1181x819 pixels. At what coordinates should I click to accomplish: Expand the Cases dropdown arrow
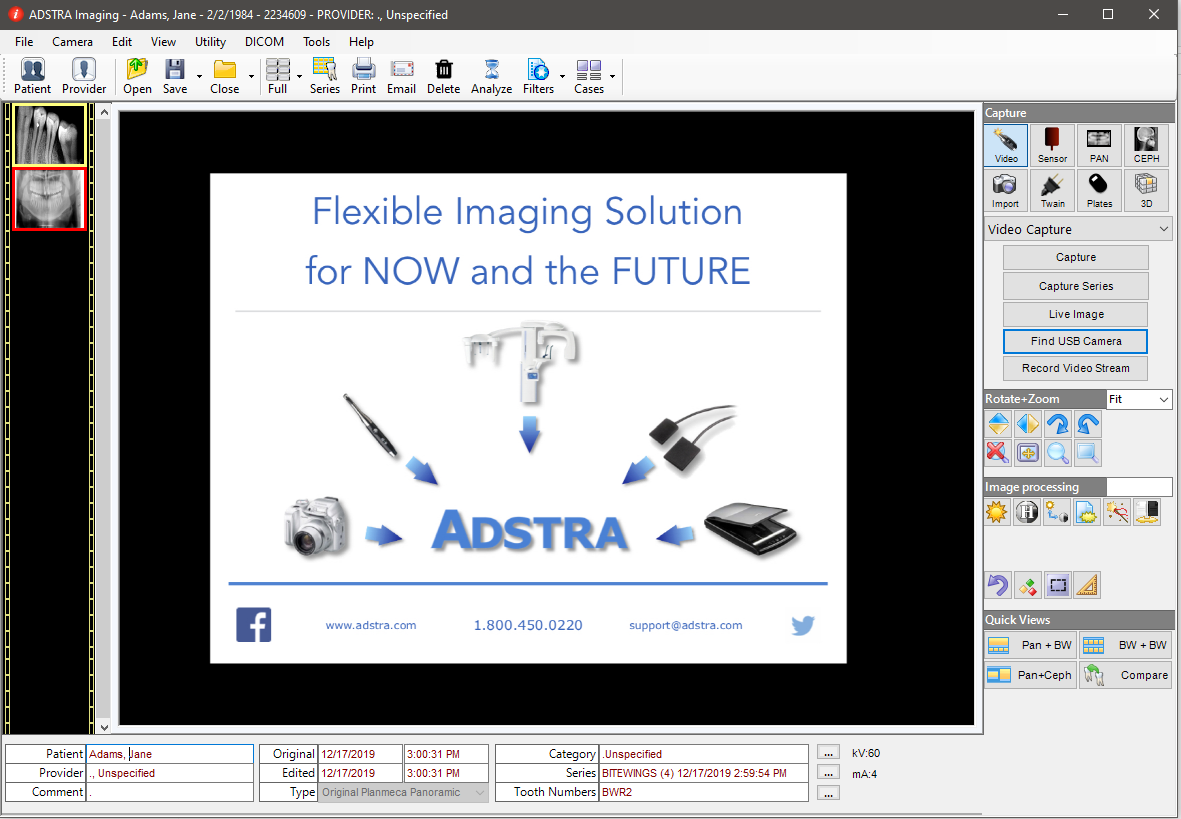pos(612,76)
